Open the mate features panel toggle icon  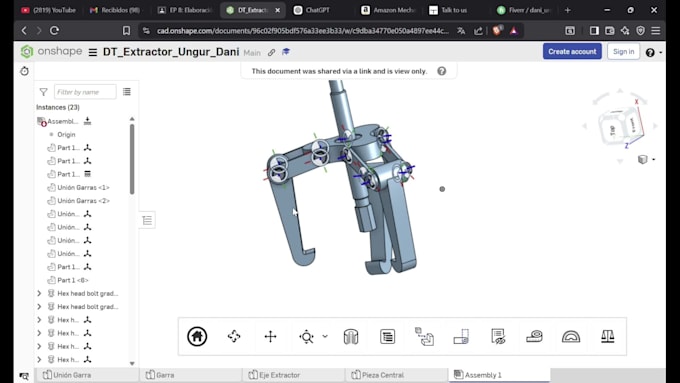[147, 220]
